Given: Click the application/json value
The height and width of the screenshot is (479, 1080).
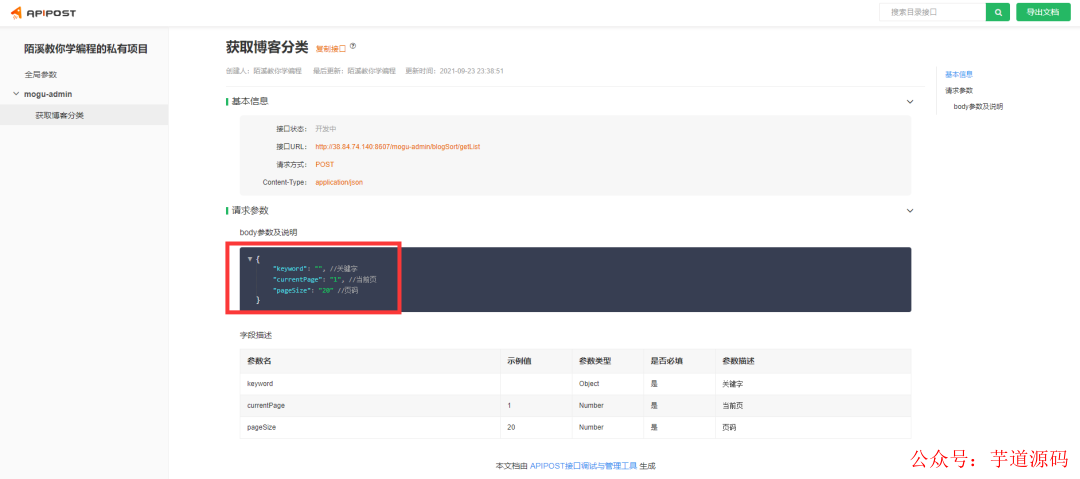Looking at the screenshot, I should (339, 183).
